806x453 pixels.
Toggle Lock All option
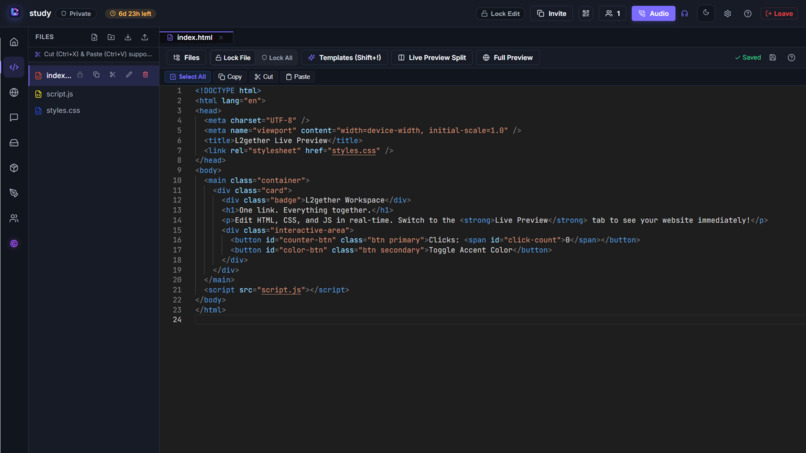coord(277,58)
